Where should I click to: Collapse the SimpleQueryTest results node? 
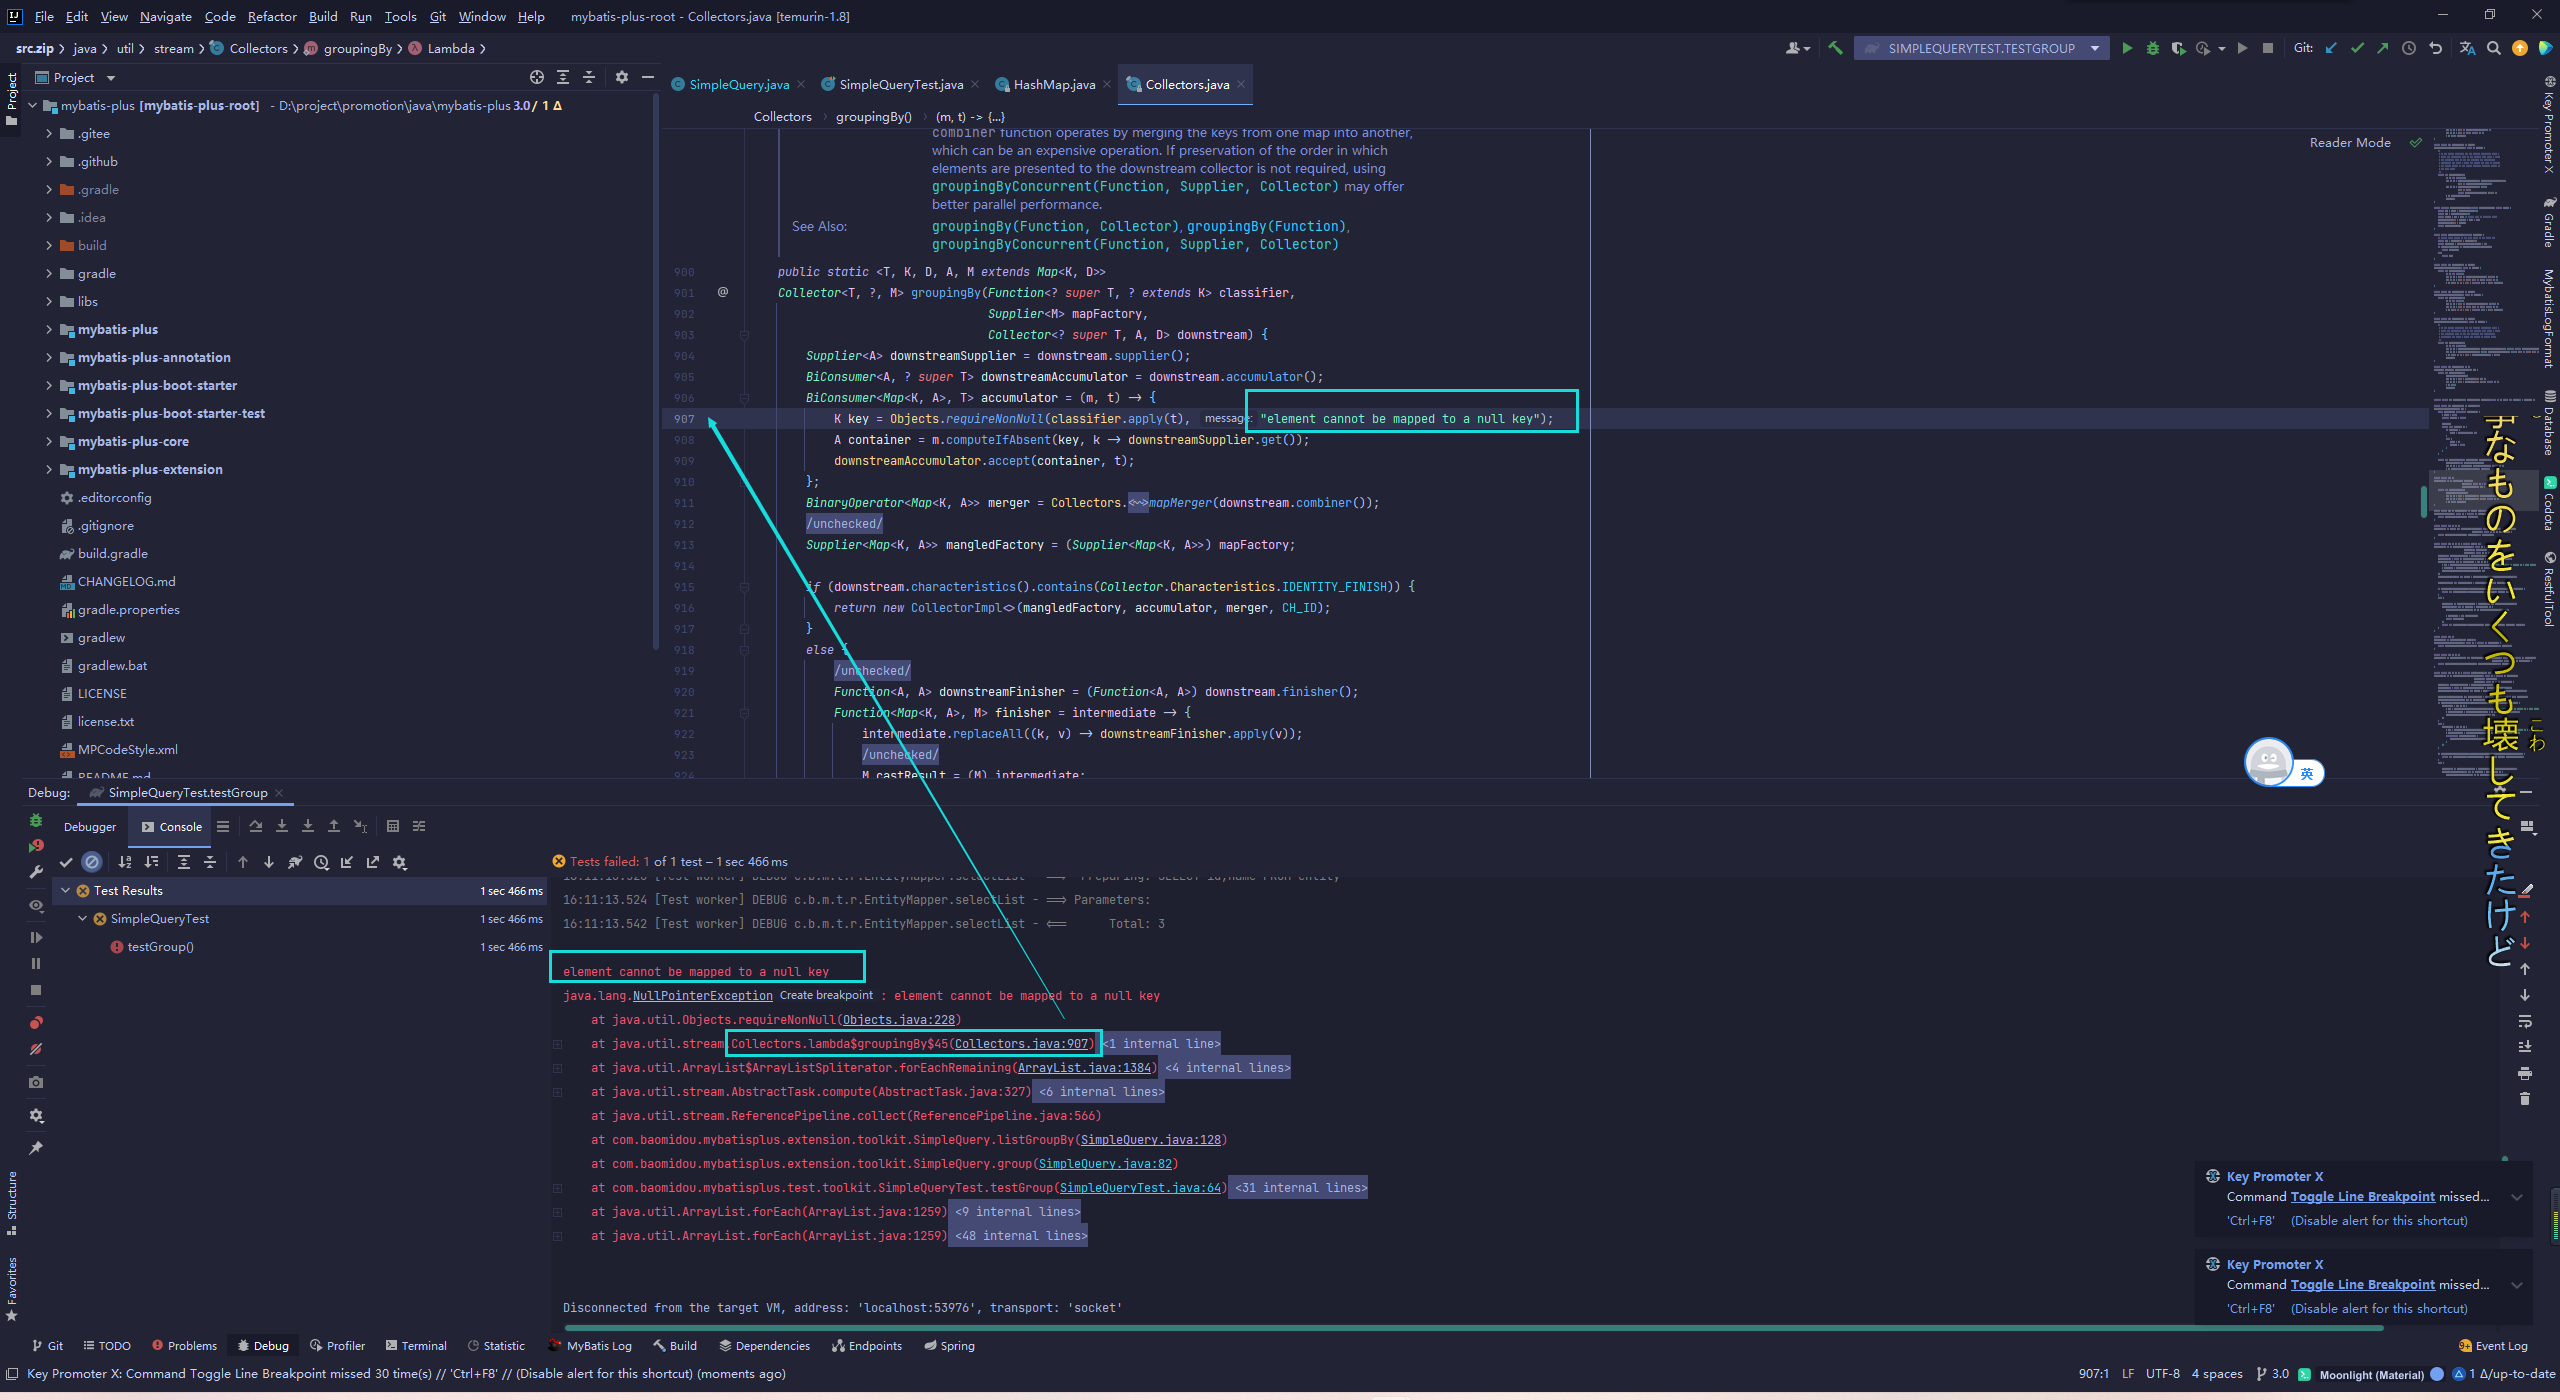tap(83, 918)
